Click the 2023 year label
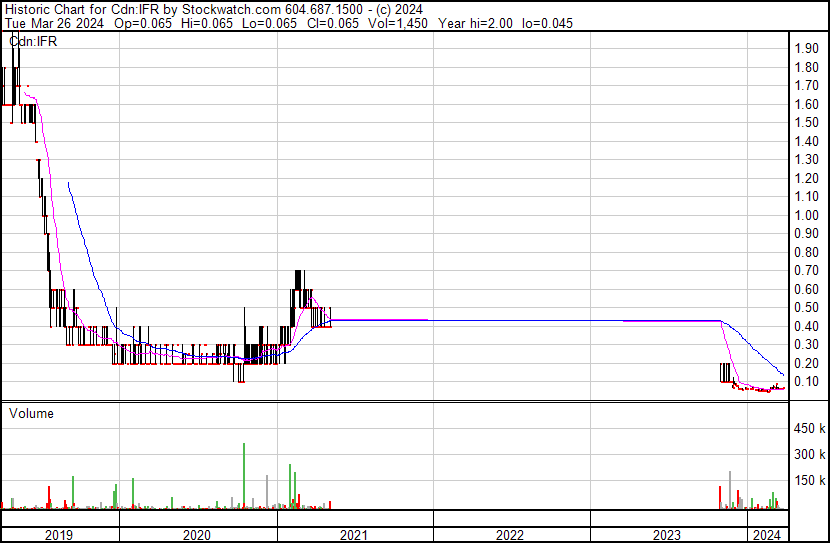Viewport: 830px width, 543px height. click(666, 535)
